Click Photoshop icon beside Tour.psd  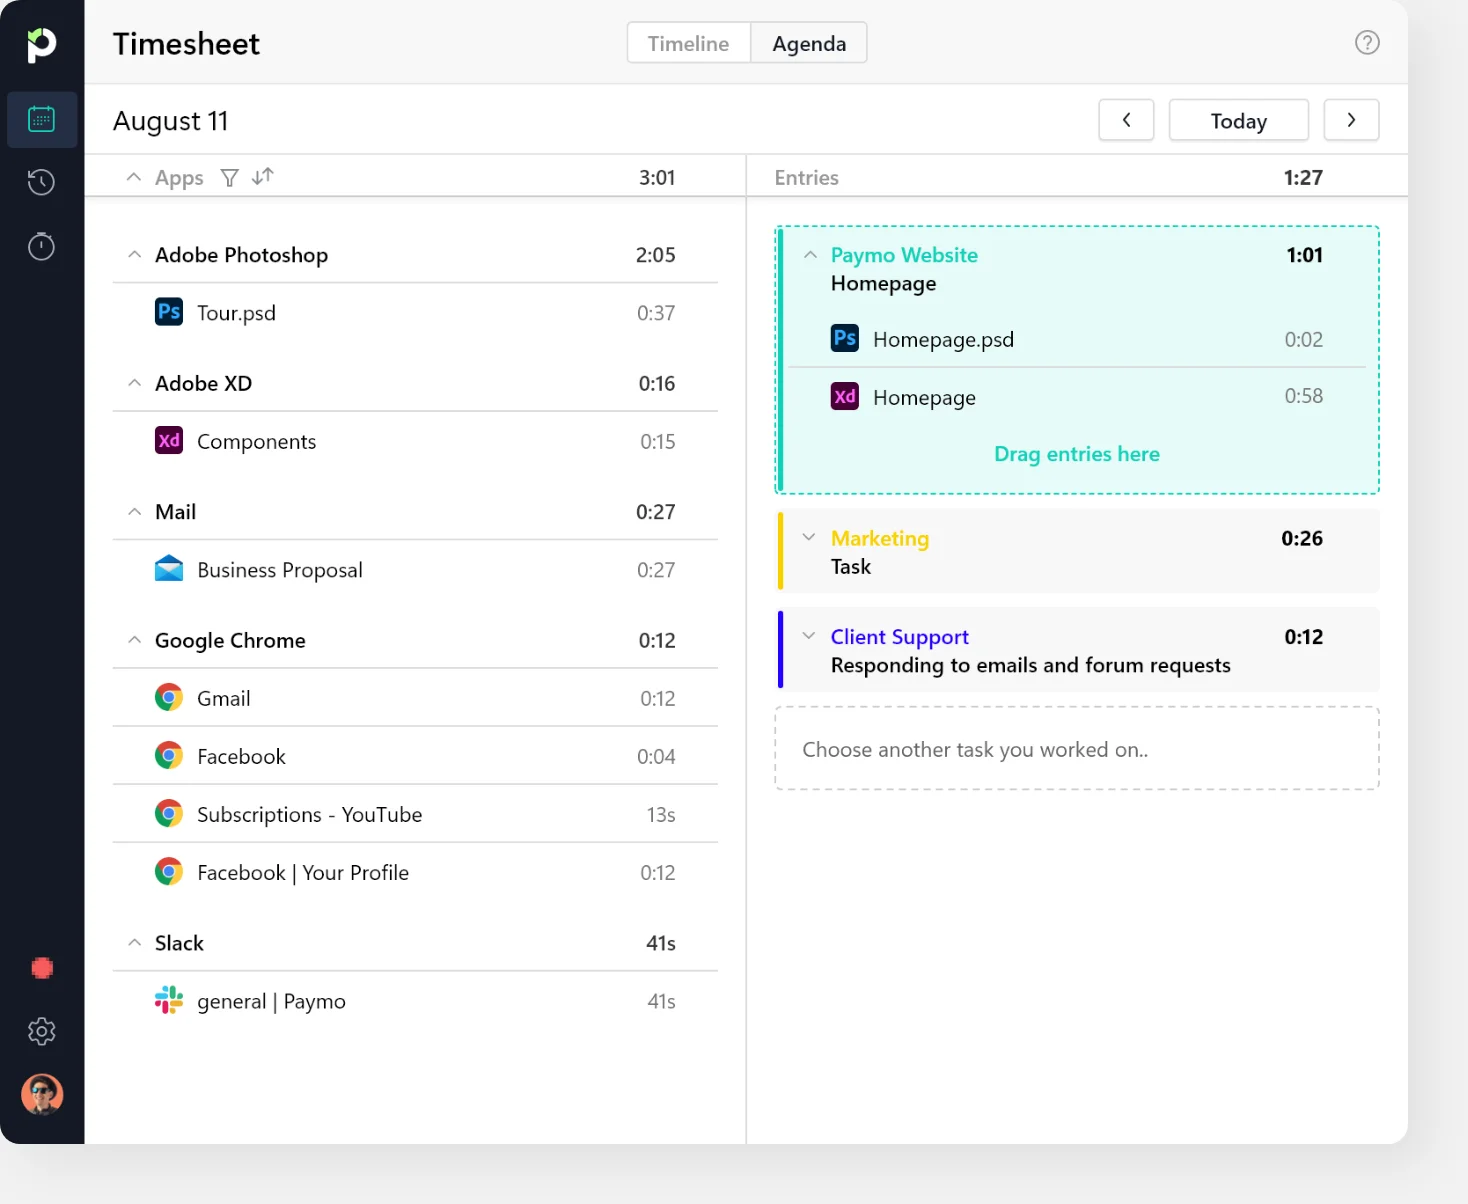[169, 312]
